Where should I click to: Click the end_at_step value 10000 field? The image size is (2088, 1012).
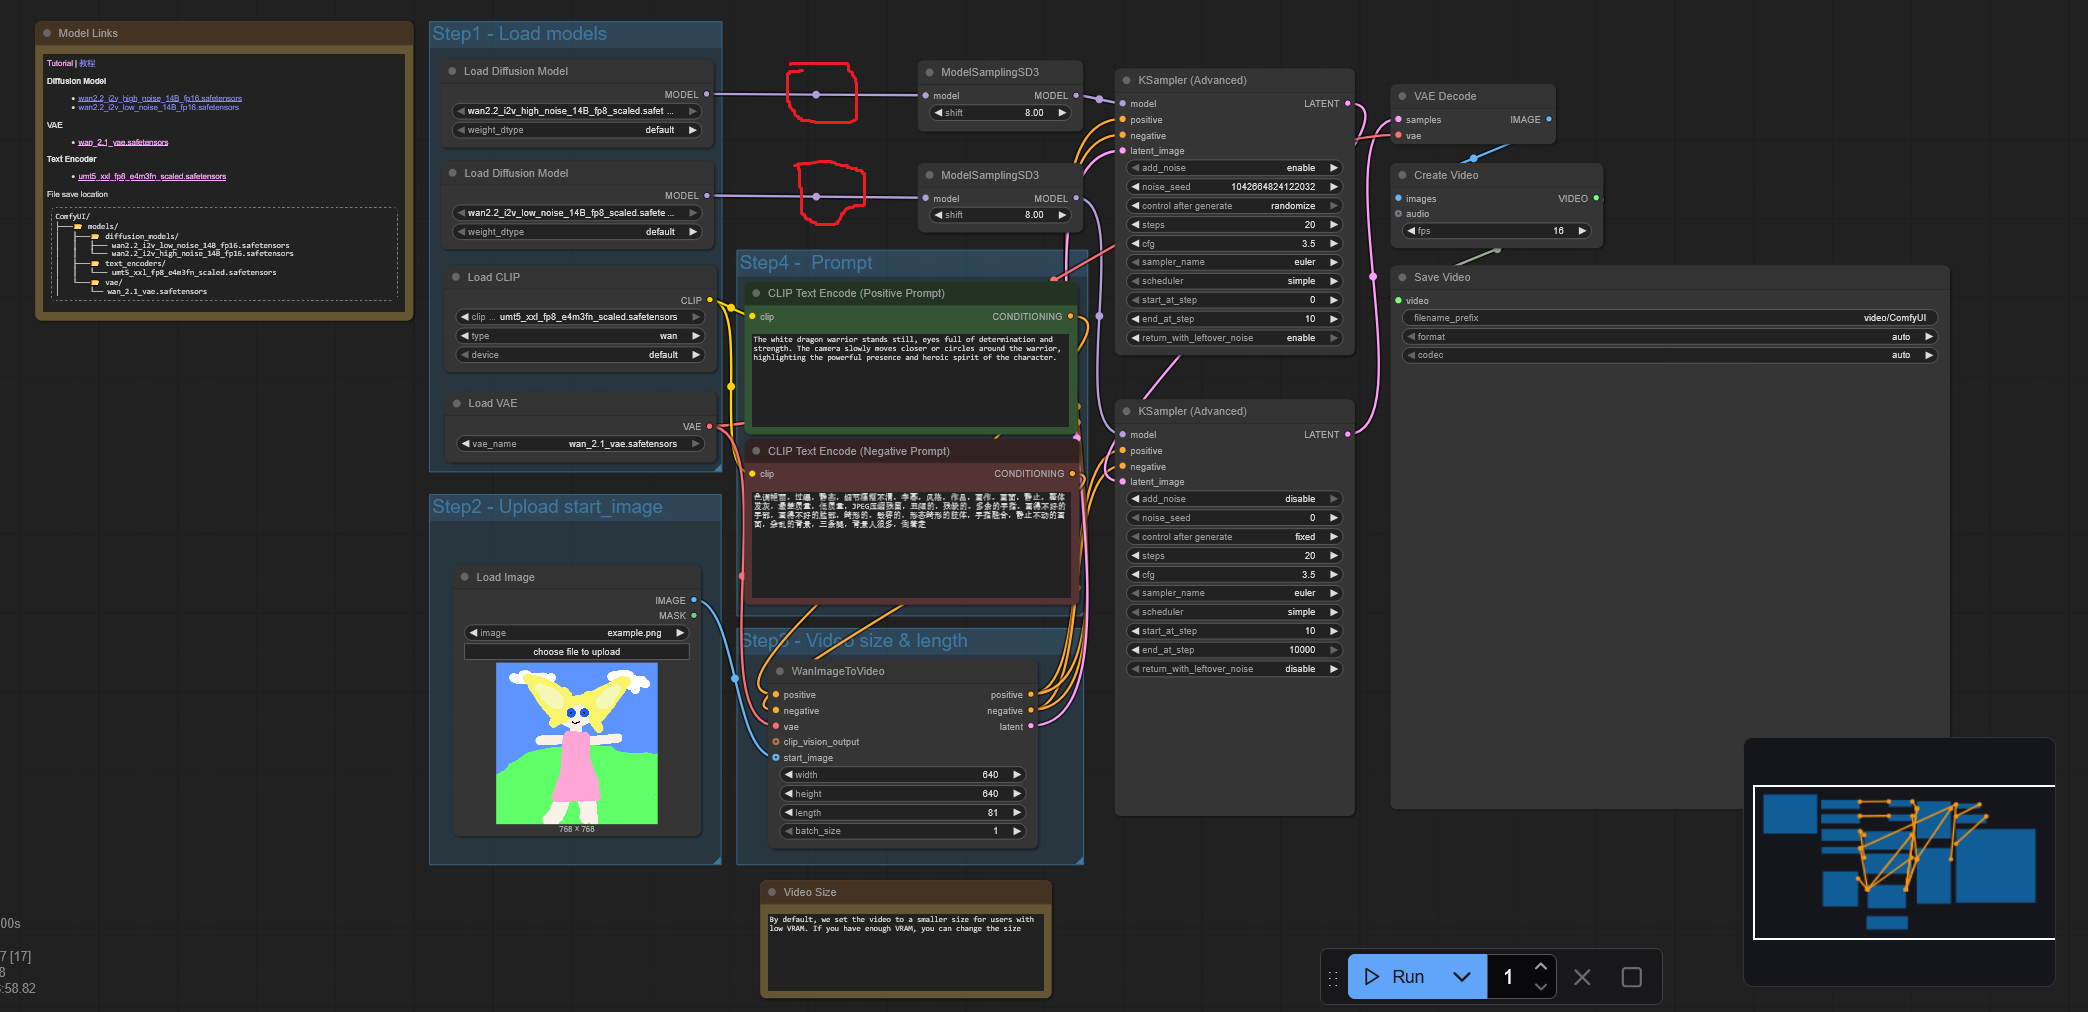tap(1234, 650)
